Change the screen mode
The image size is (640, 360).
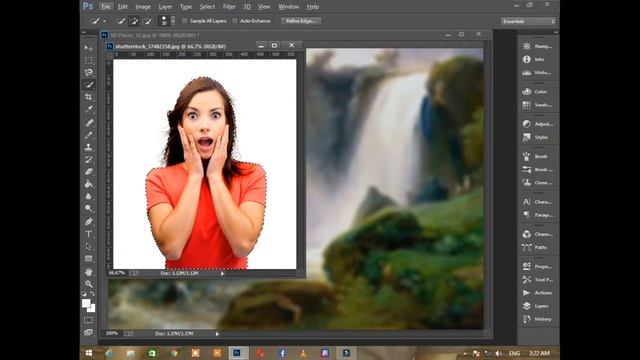tap(89, 332)
